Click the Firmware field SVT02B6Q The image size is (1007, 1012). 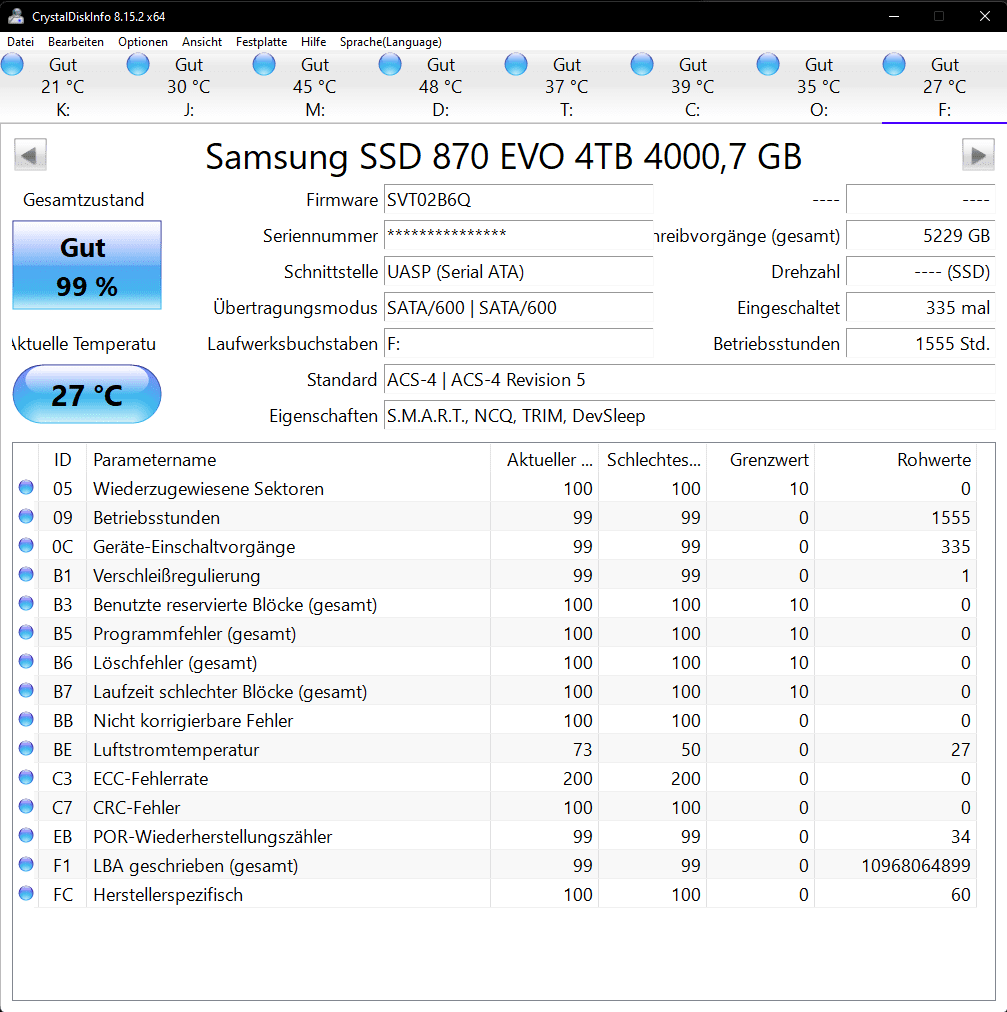[x=518, y=199]
